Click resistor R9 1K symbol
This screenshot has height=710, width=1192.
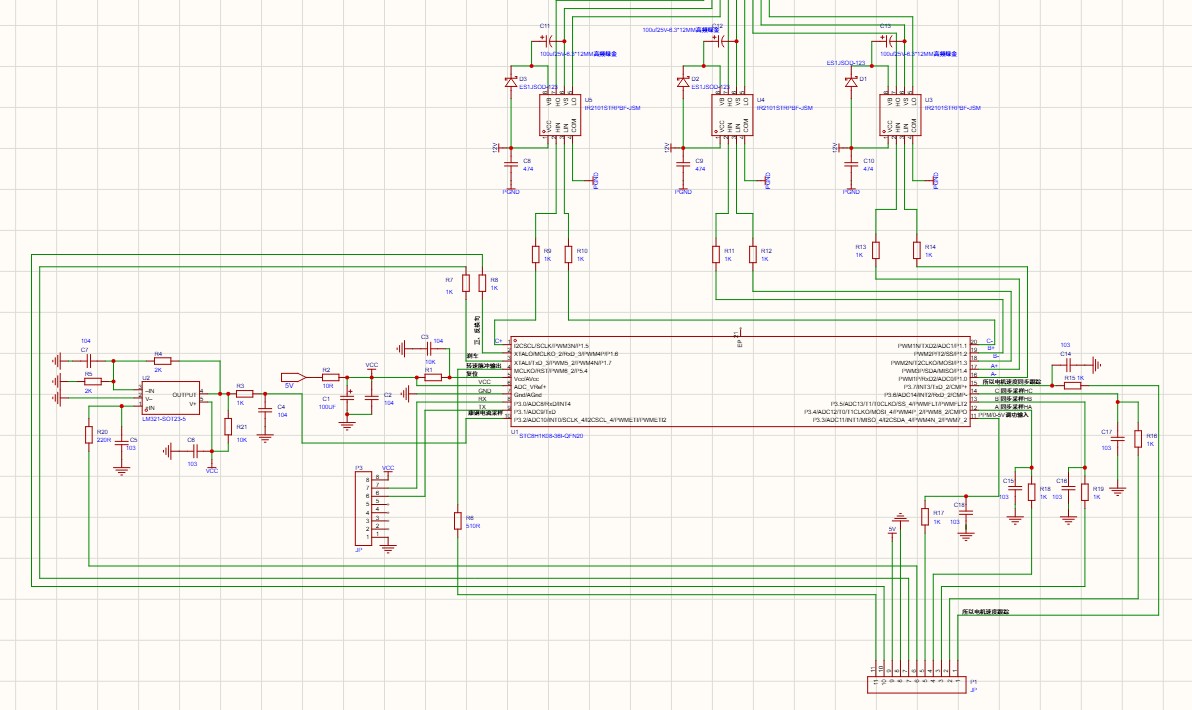(x=536, y=255)
